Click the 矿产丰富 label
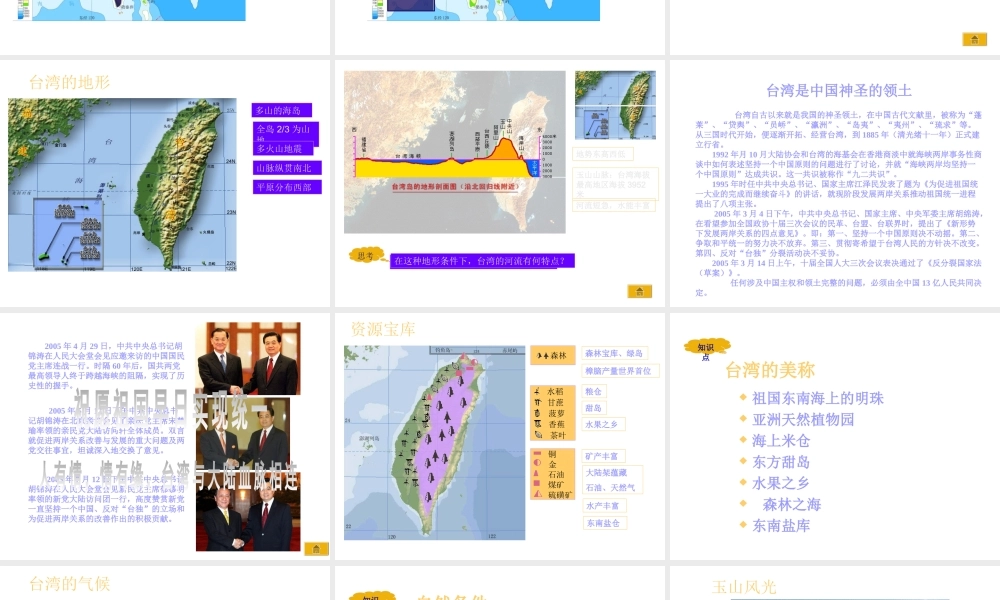1000x600 pixels. point(603,456)
